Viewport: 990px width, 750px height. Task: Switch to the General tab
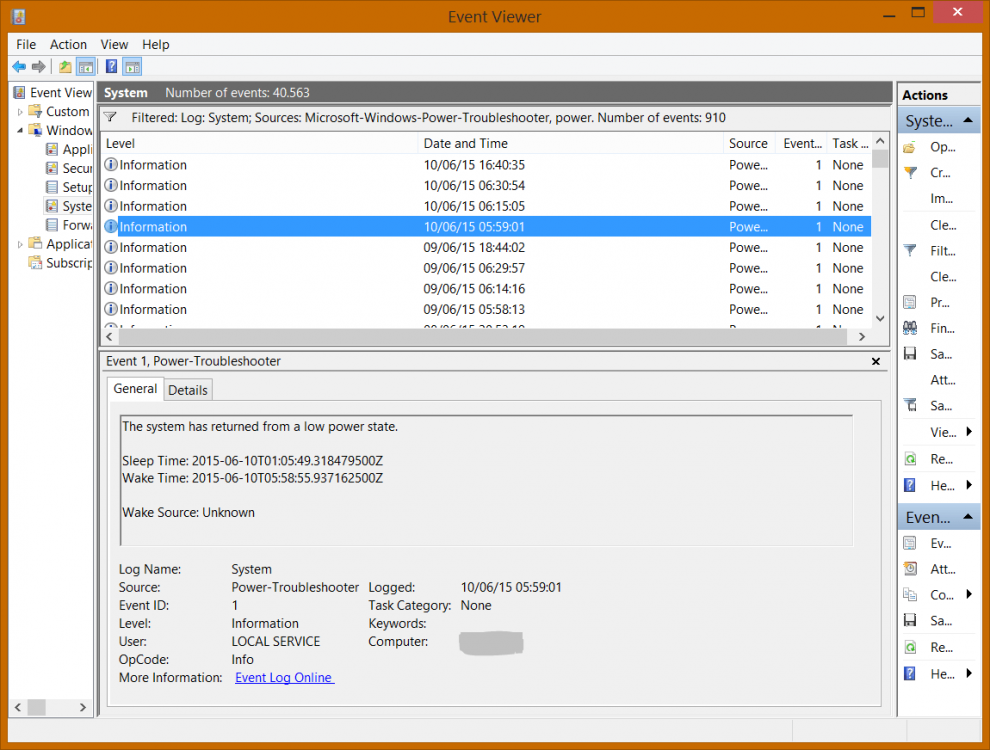(x=135, y=389)
